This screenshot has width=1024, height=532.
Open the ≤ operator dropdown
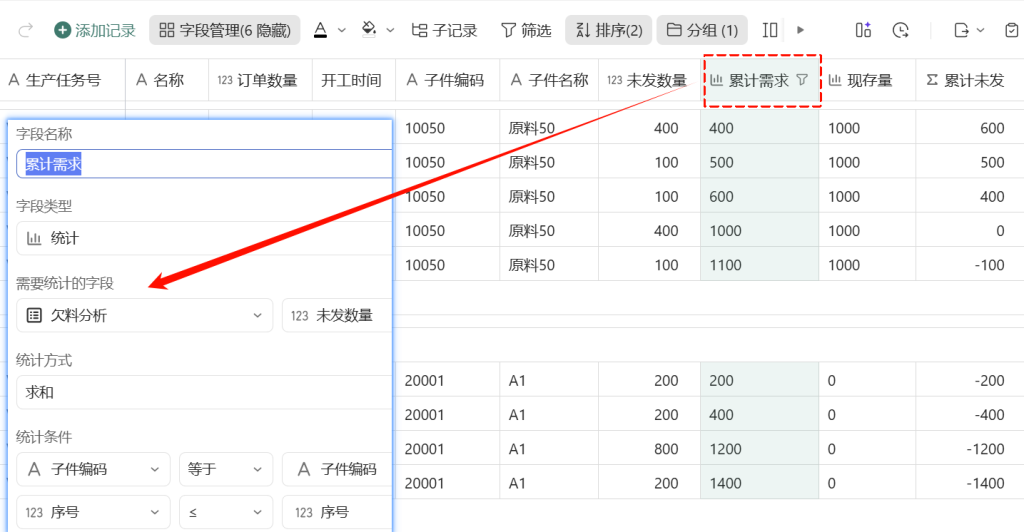[x=226, y=512]
